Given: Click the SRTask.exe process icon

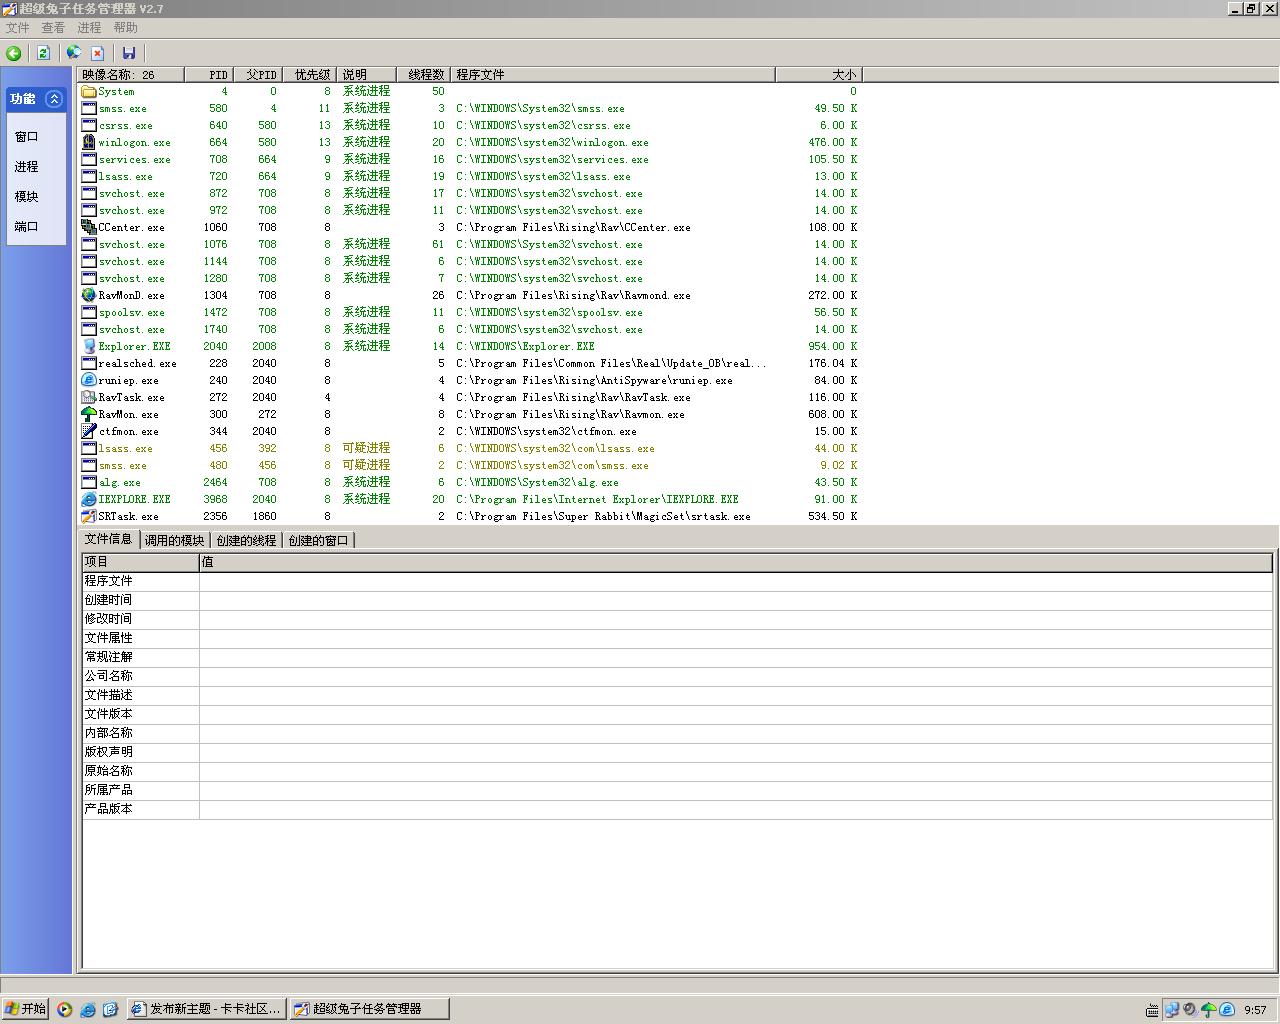Looking at the screenshot, I should coord(89,516).
